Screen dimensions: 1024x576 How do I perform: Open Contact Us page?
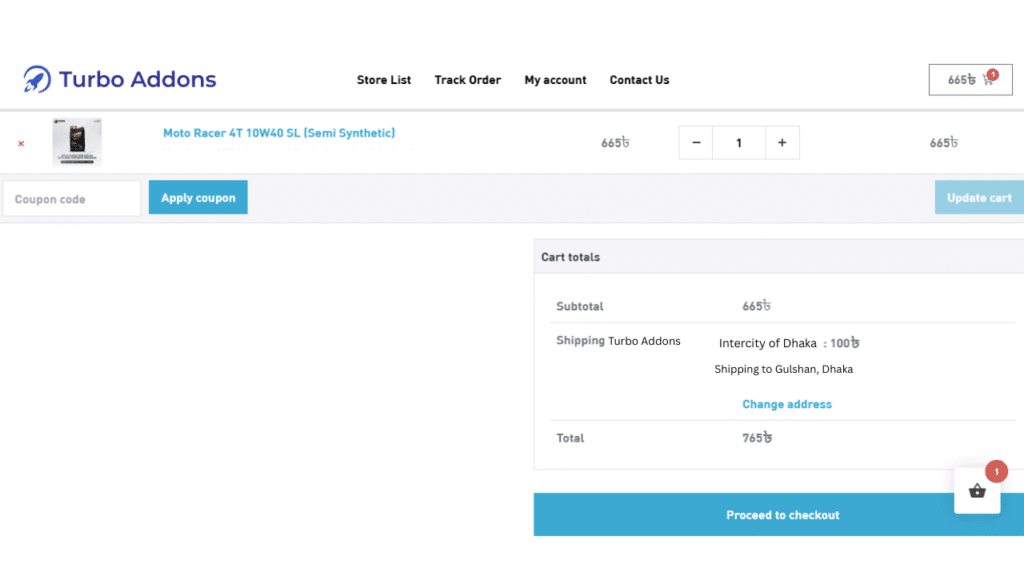coord(639,80)
